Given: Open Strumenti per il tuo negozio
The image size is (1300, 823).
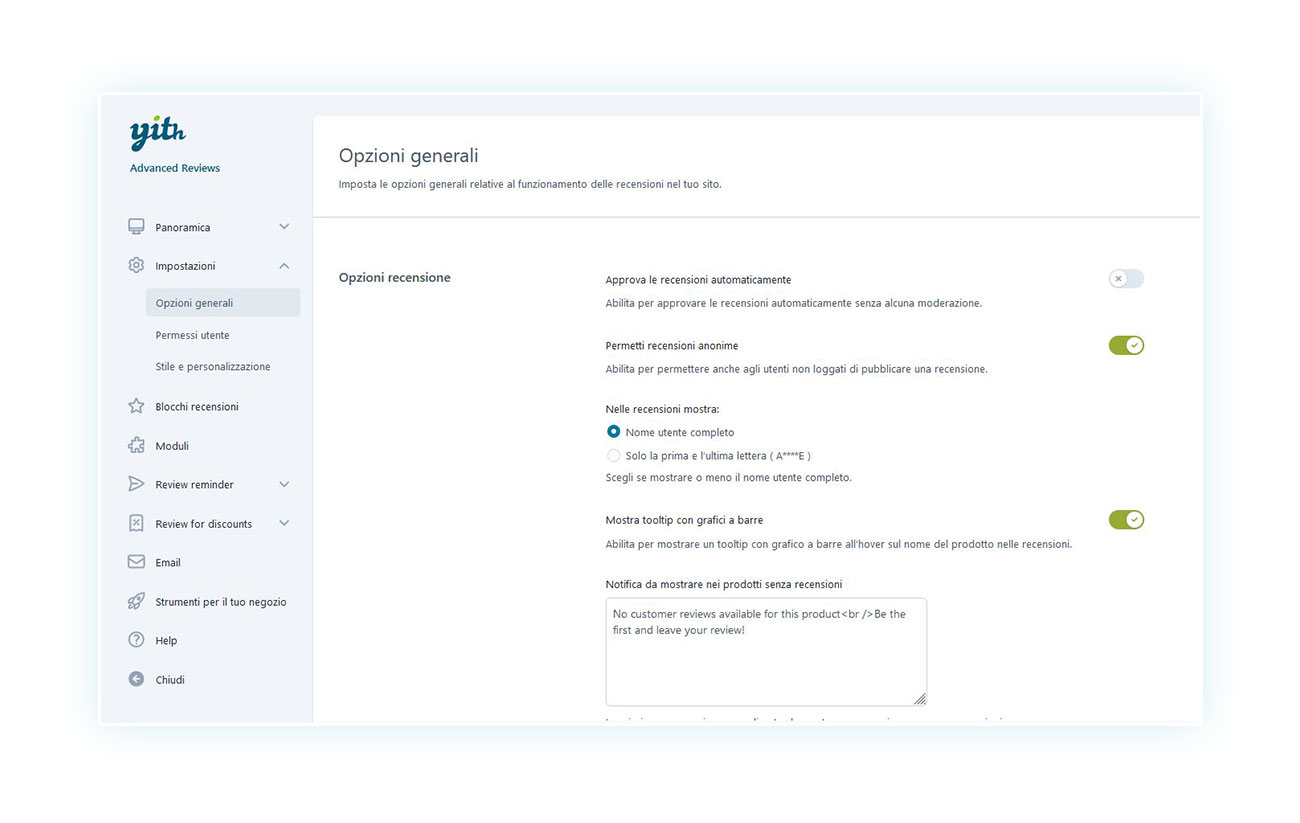Looking at the screenshot, I should (x=221, y=602).
